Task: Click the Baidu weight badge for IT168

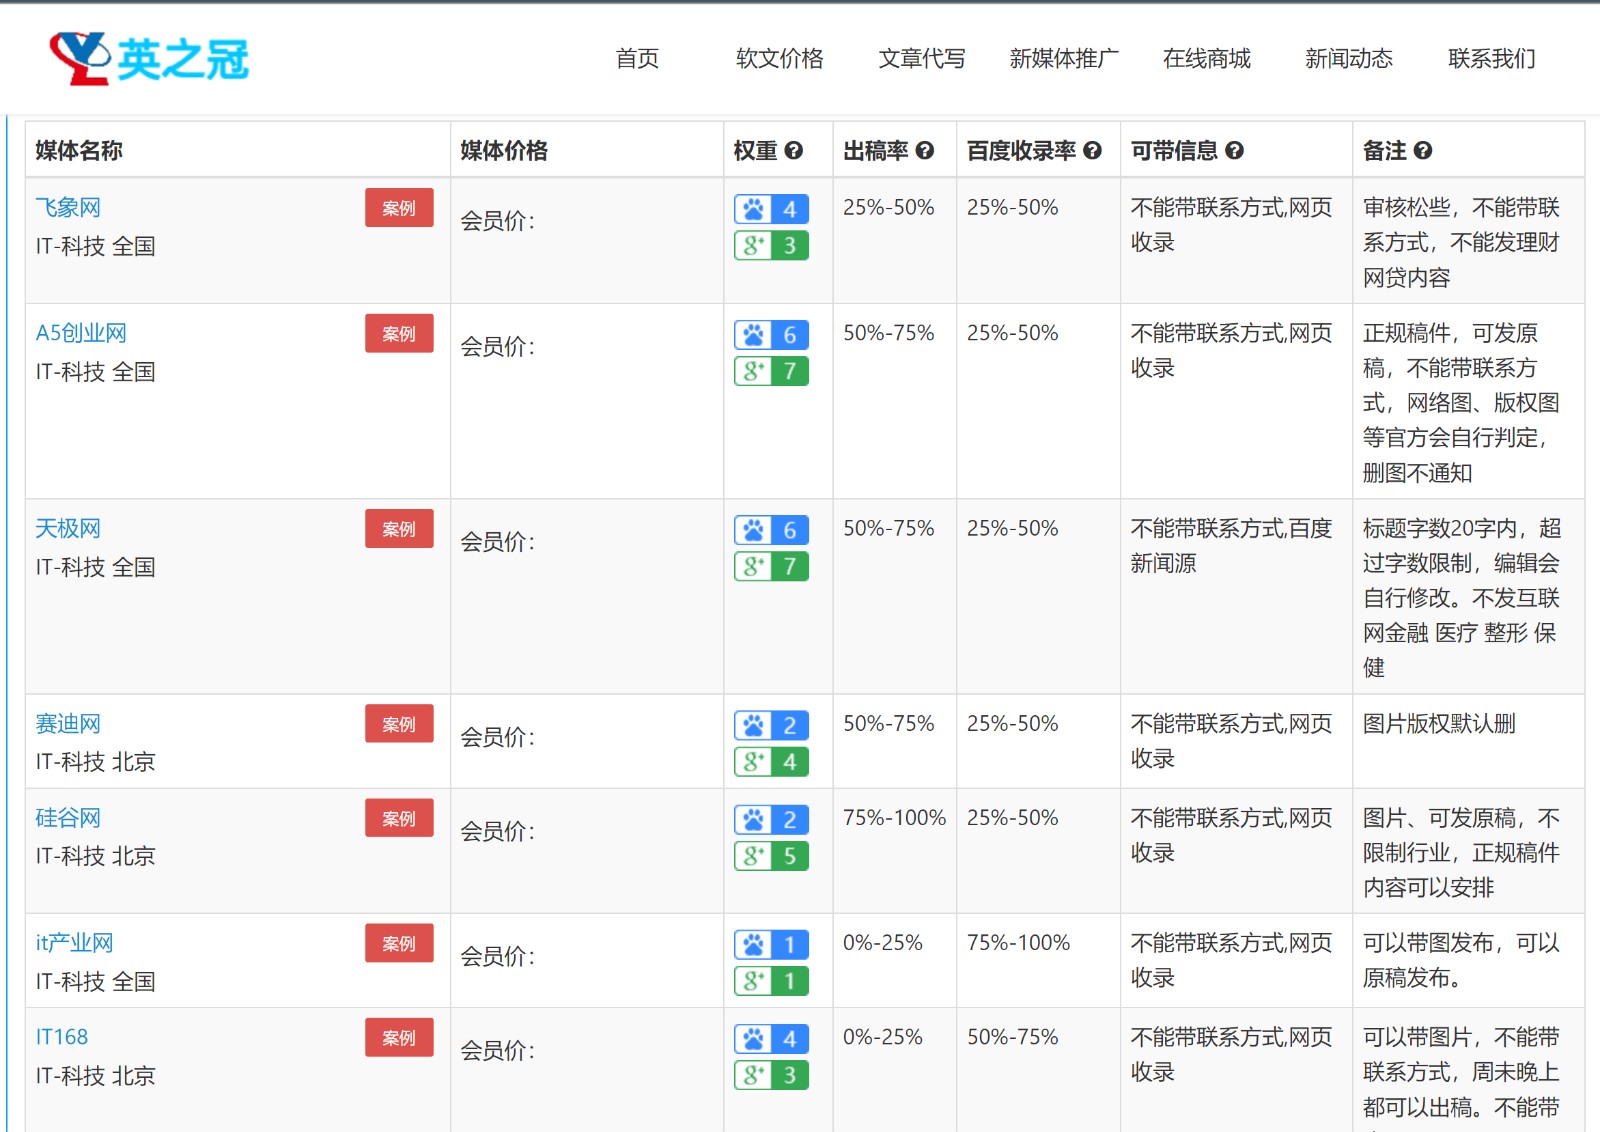Action: tap(771, 1039)
